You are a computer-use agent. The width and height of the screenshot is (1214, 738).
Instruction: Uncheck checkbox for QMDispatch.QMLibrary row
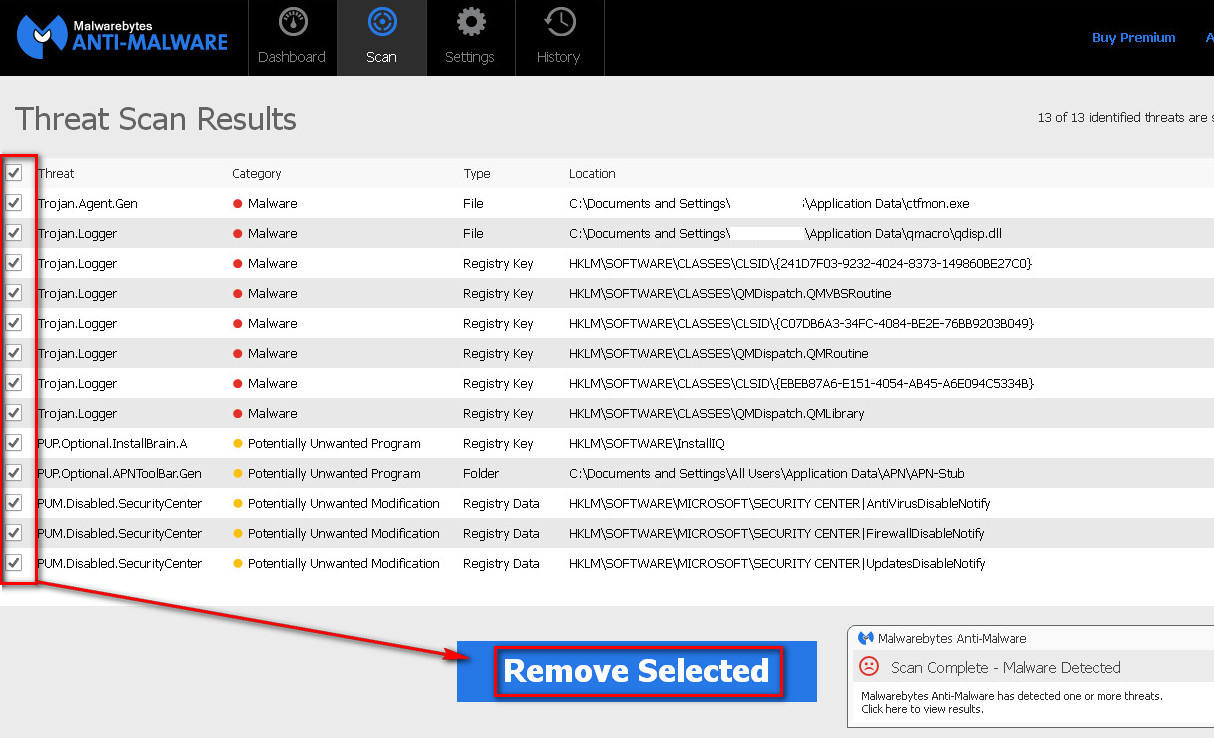tap(14, 413)
